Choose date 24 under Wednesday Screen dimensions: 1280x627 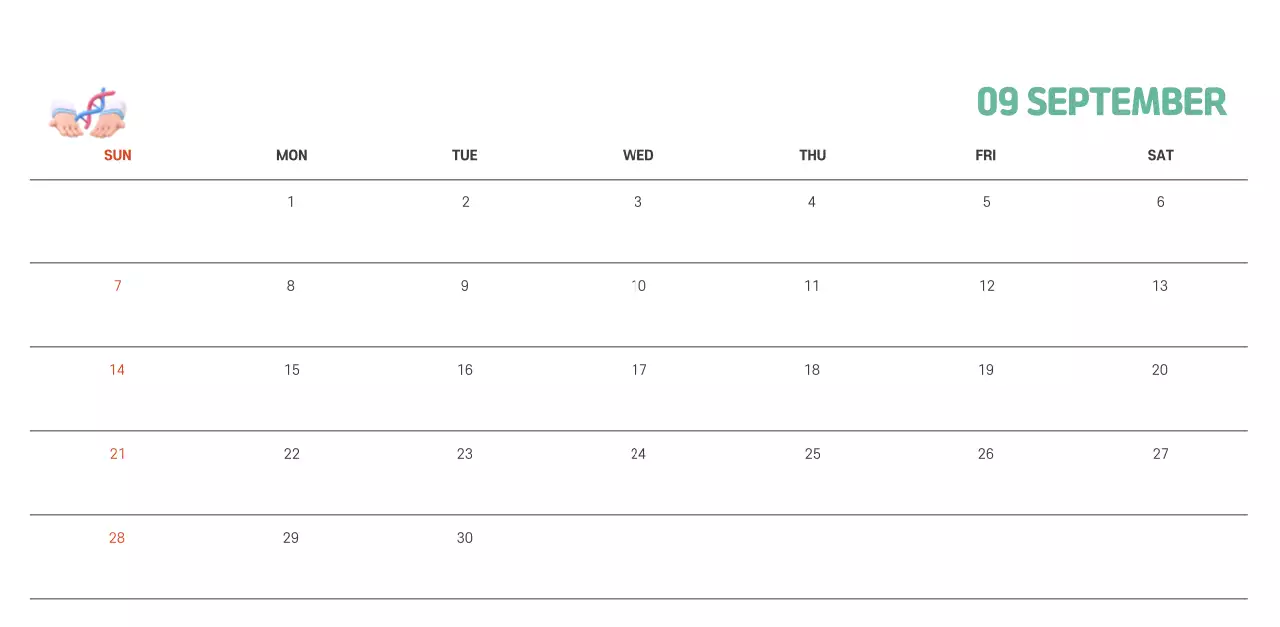click(638, 454)
